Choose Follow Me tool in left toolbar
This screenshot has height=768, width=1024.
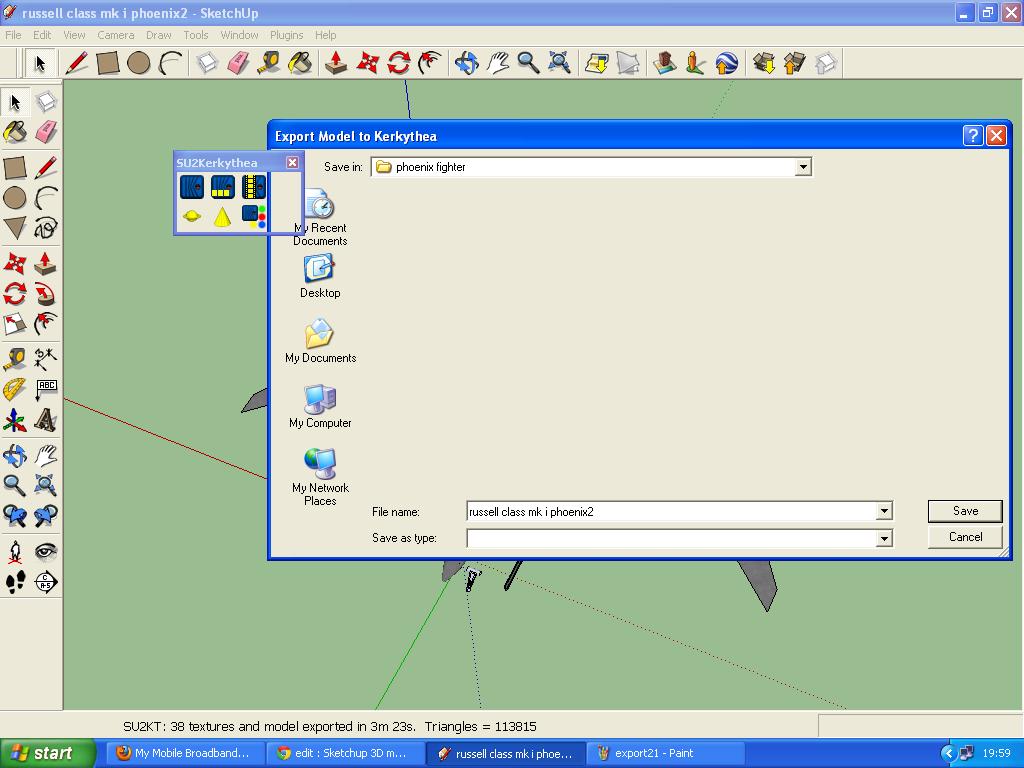coord(46,293)
